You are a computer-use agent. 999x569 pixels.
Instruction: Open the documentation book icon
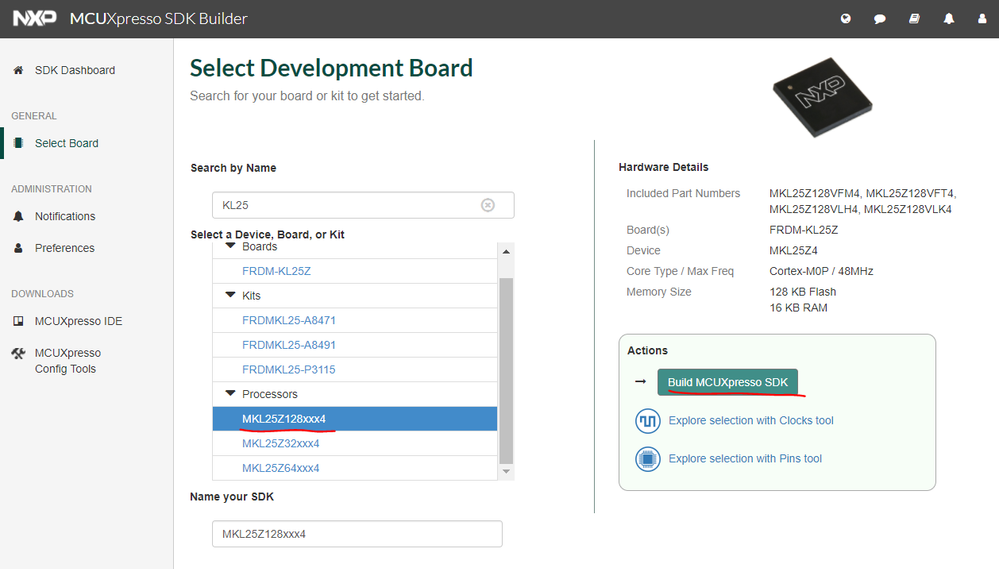(x=914, y=19)
